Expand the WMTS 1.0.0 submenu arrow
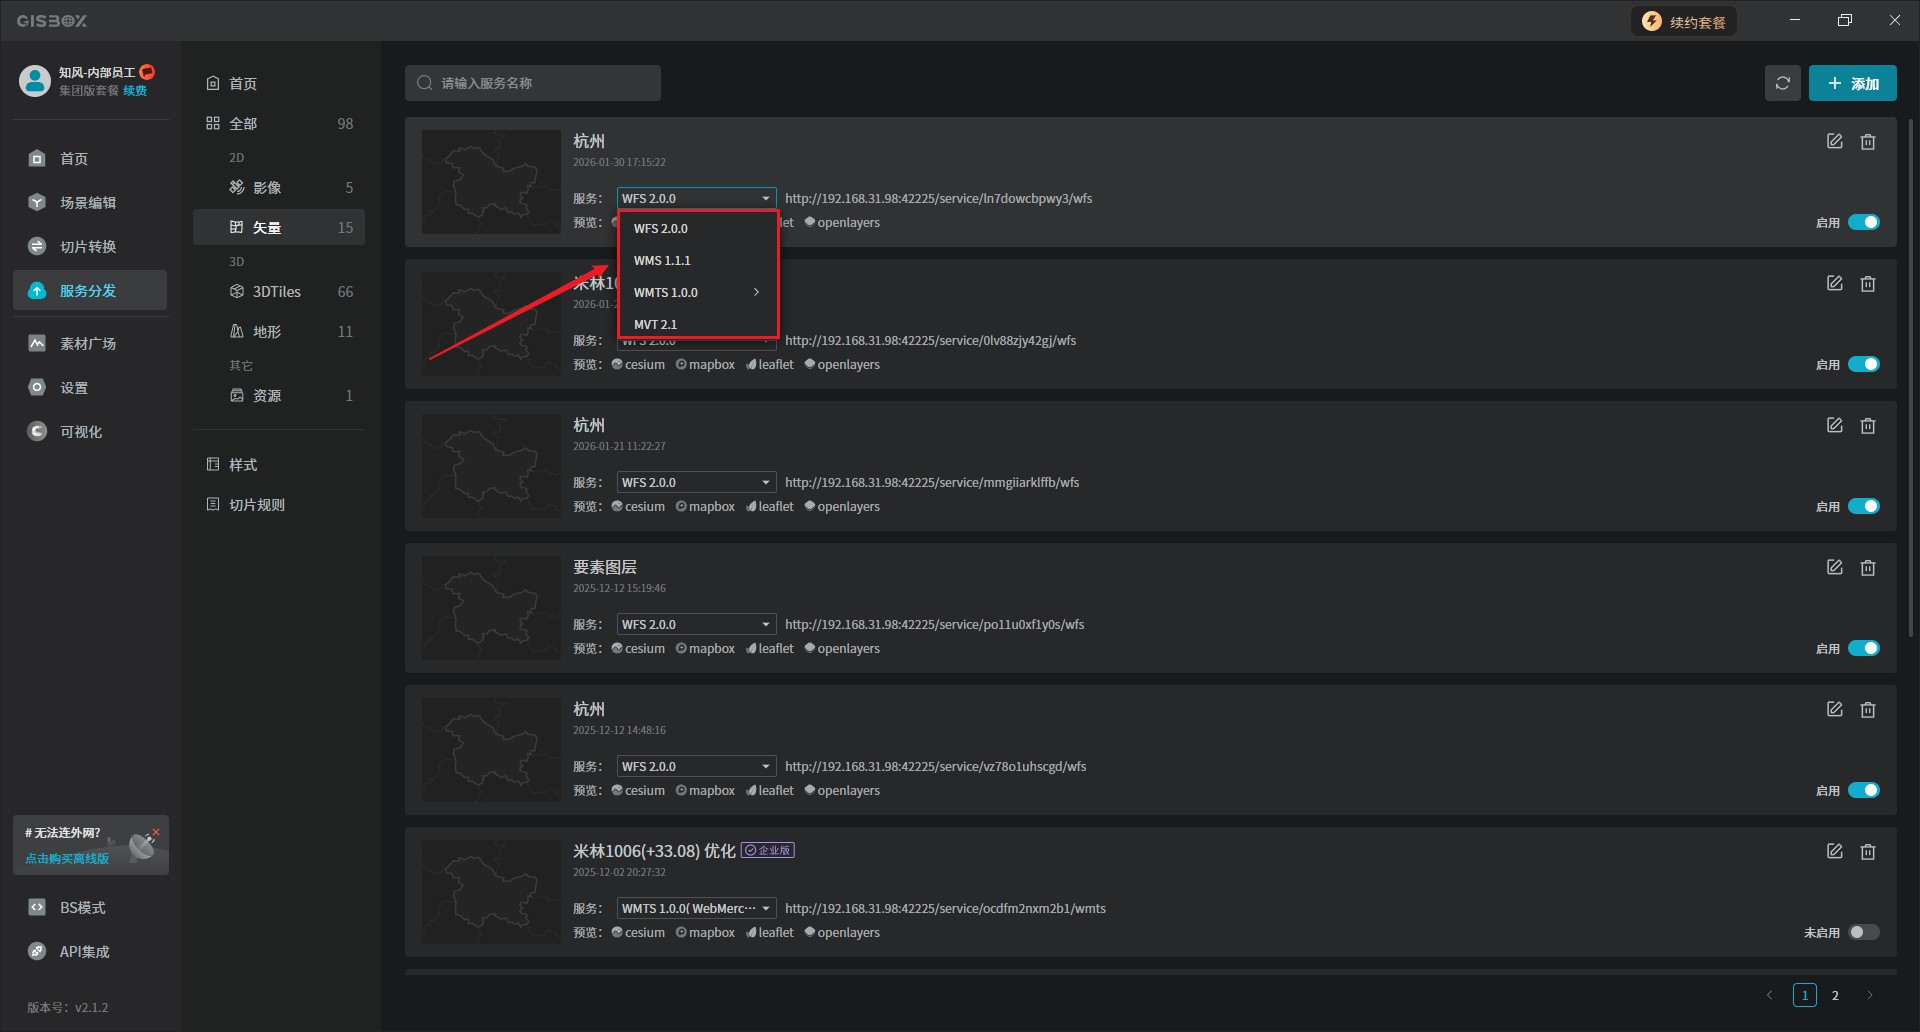This screenshot has width=1920, height=1032. pyautogui.click(x=756, y=293)
